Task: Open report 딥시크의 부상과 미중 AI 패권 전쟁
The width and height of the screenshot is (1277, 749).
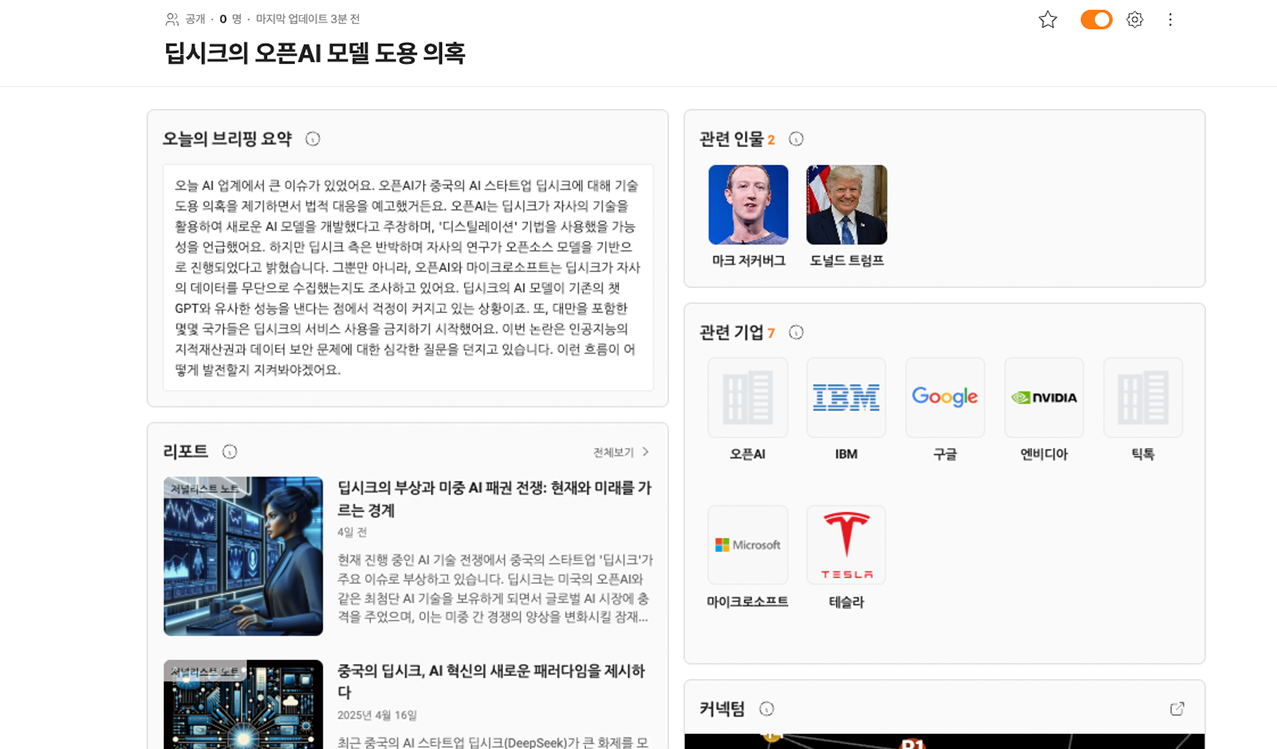Action: (x=494, y=498)
